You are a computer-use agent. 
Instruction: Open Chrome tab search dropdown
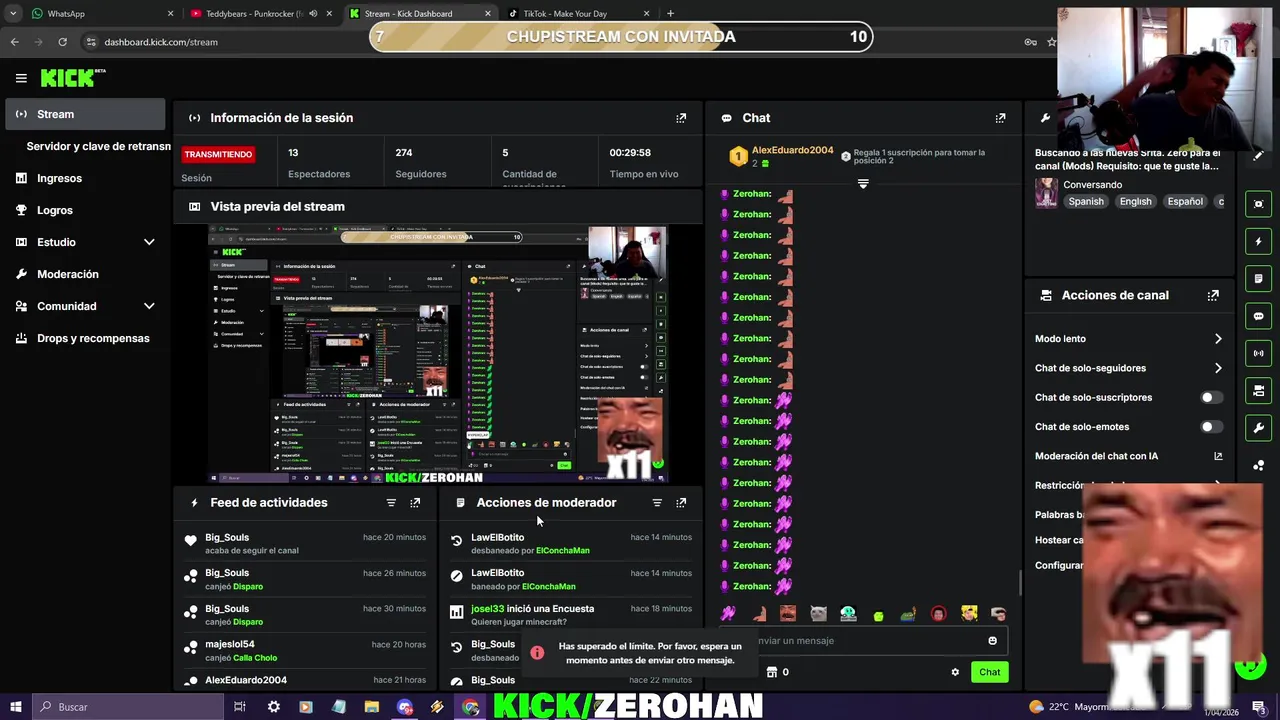click(x=13, y=14)
